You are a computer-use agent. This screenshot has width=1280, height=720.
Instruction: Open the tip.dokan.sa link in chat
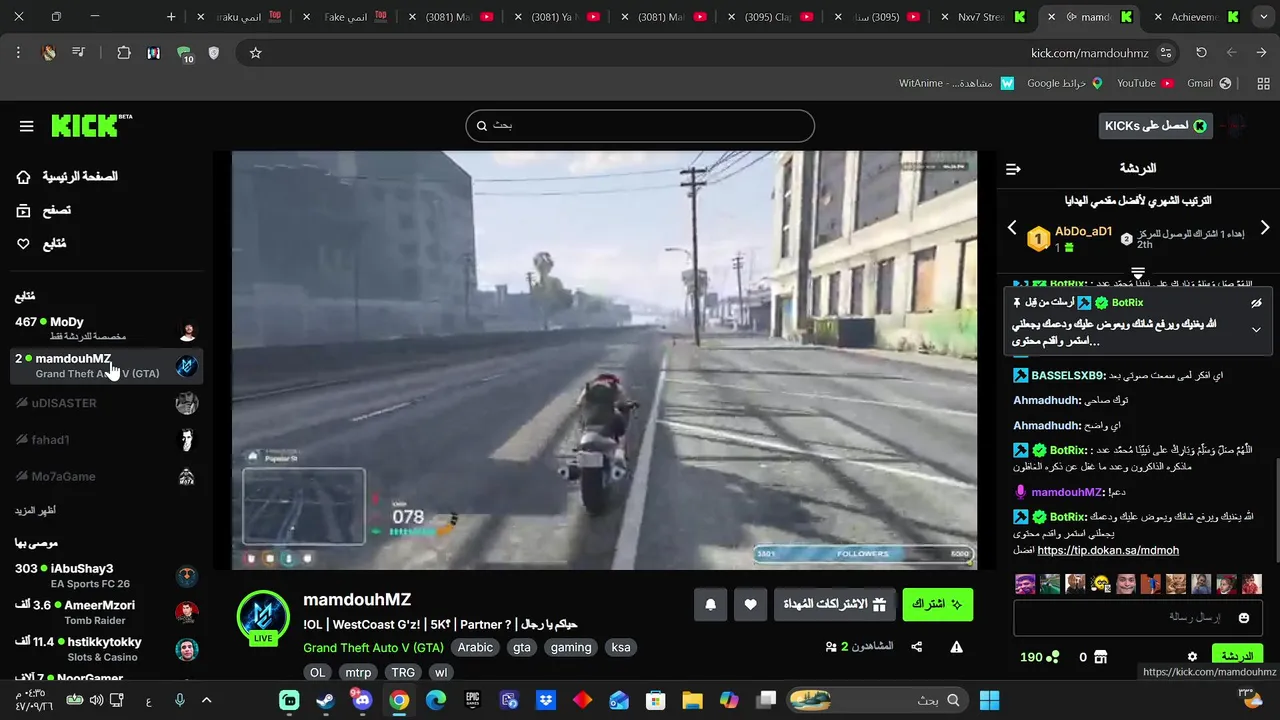1108,550
